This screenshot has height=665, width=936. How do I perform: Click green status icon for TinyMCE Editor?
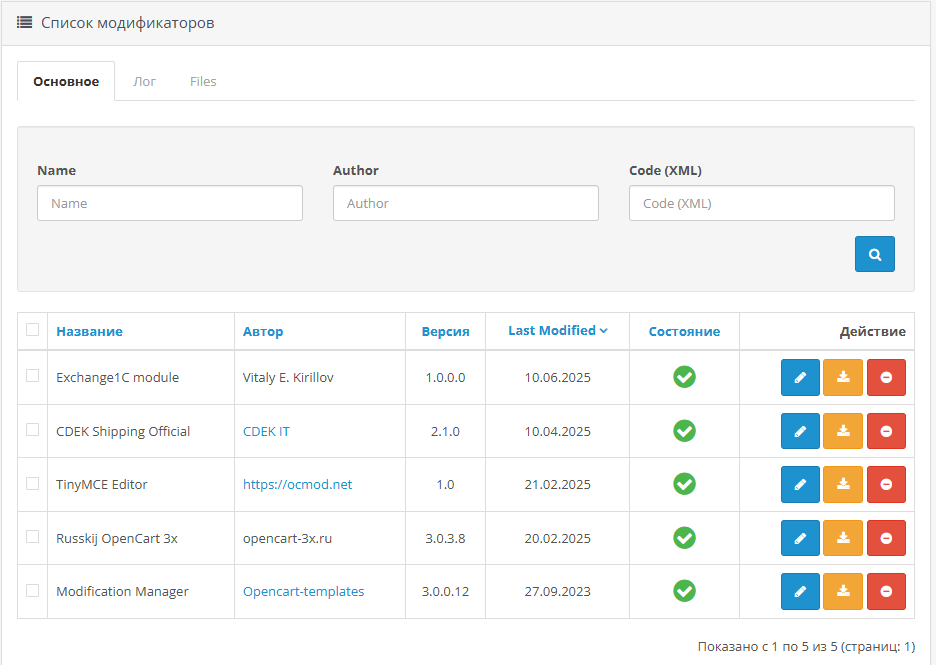(684, 484)
